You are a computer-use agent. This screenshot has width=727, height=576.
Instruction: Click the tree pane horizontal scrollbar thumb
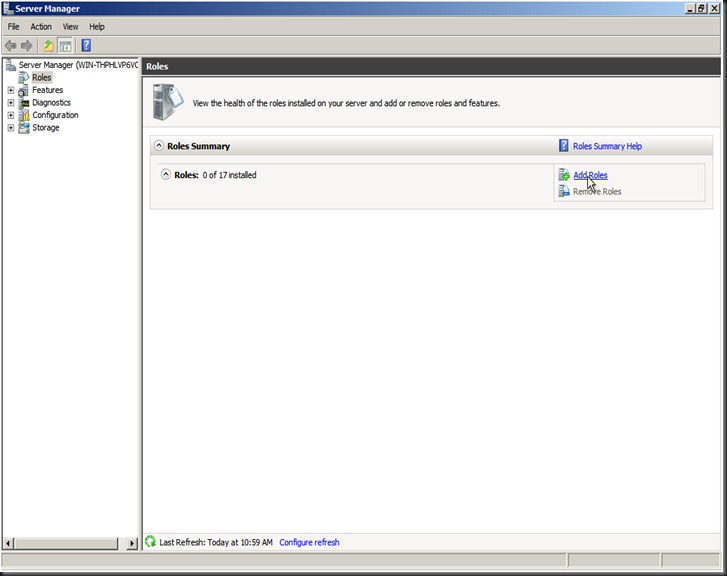click(x=66, y=543)
